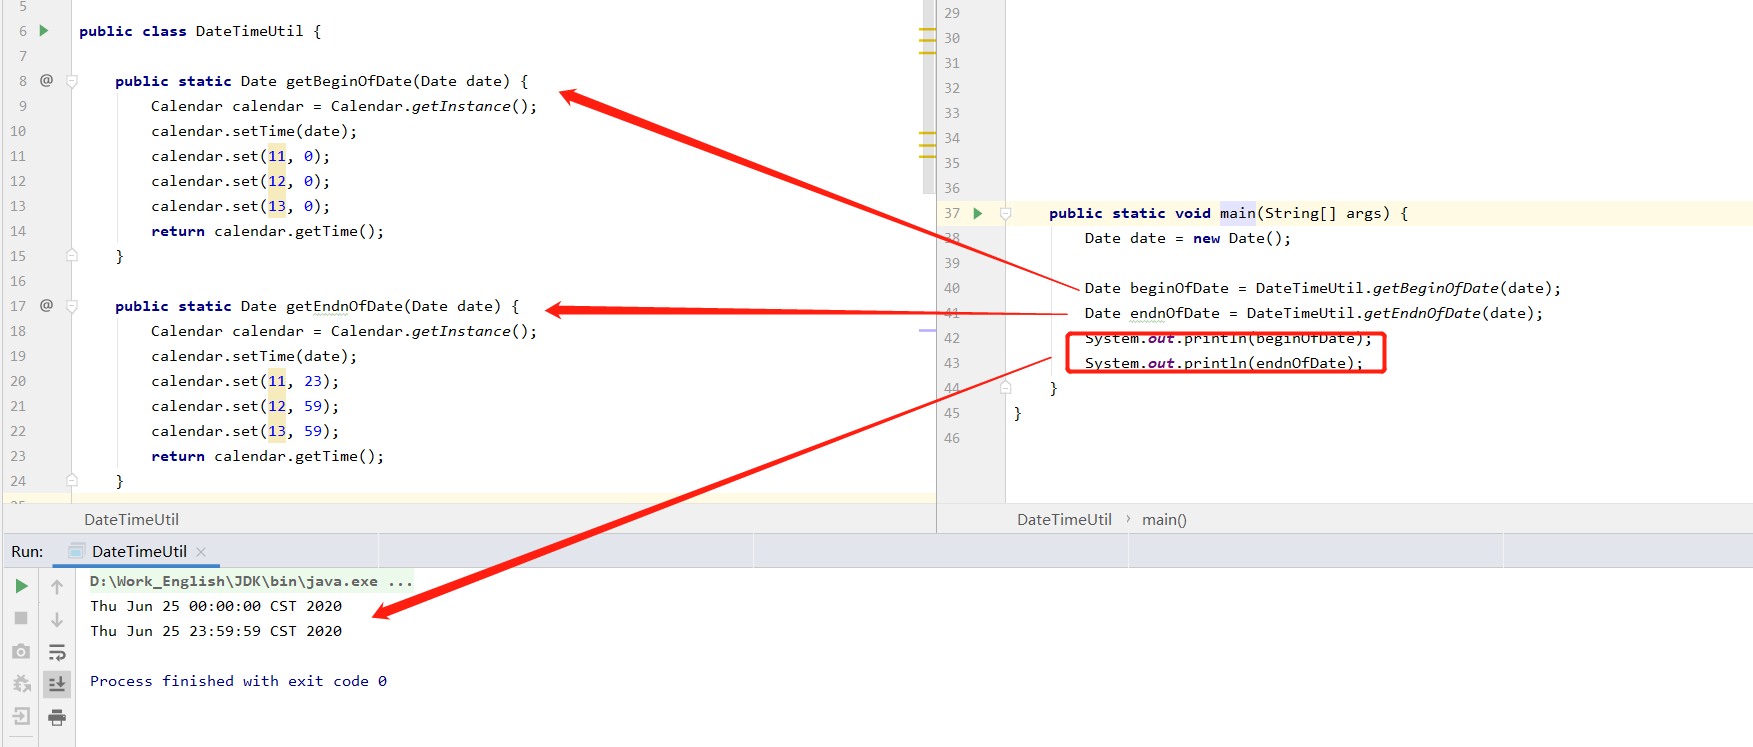Click getEndnOfDate method signature on line 17
1753x747 pixels.
317,306
